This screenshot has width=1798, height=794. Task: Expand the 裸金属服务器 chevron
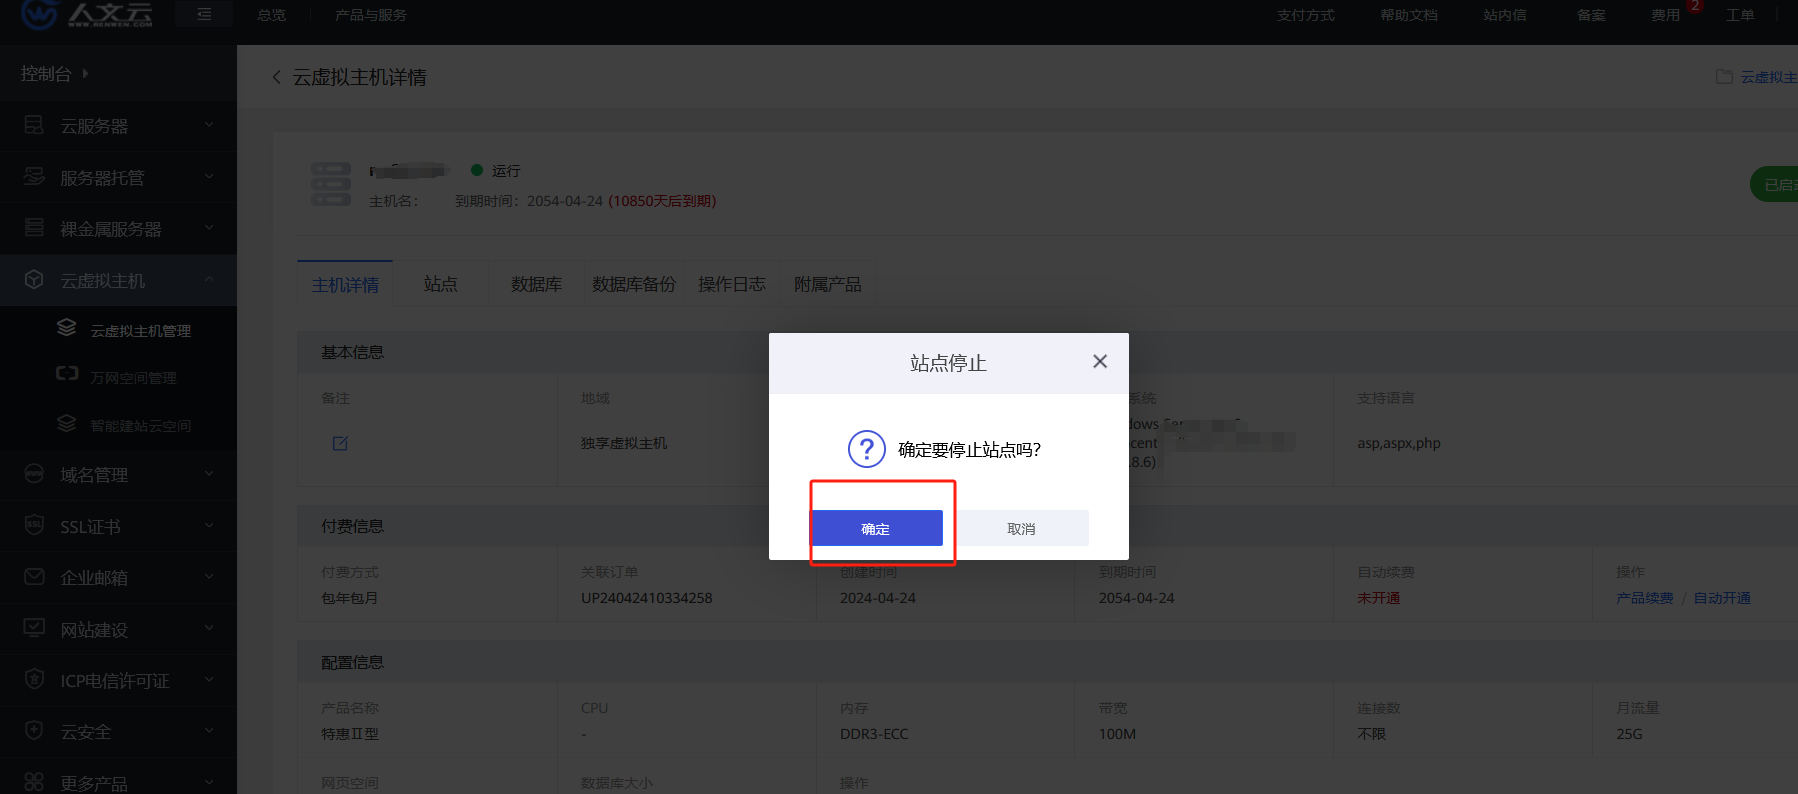point(209,228)
